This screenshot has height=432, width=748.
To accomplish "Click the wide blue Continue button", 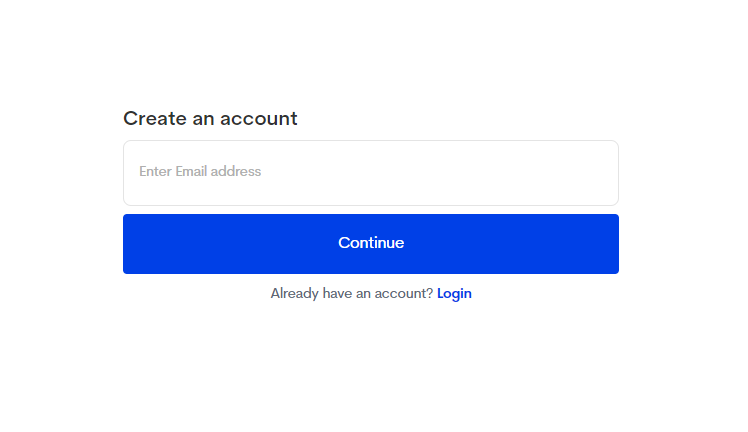I will [x=371, y=244].
